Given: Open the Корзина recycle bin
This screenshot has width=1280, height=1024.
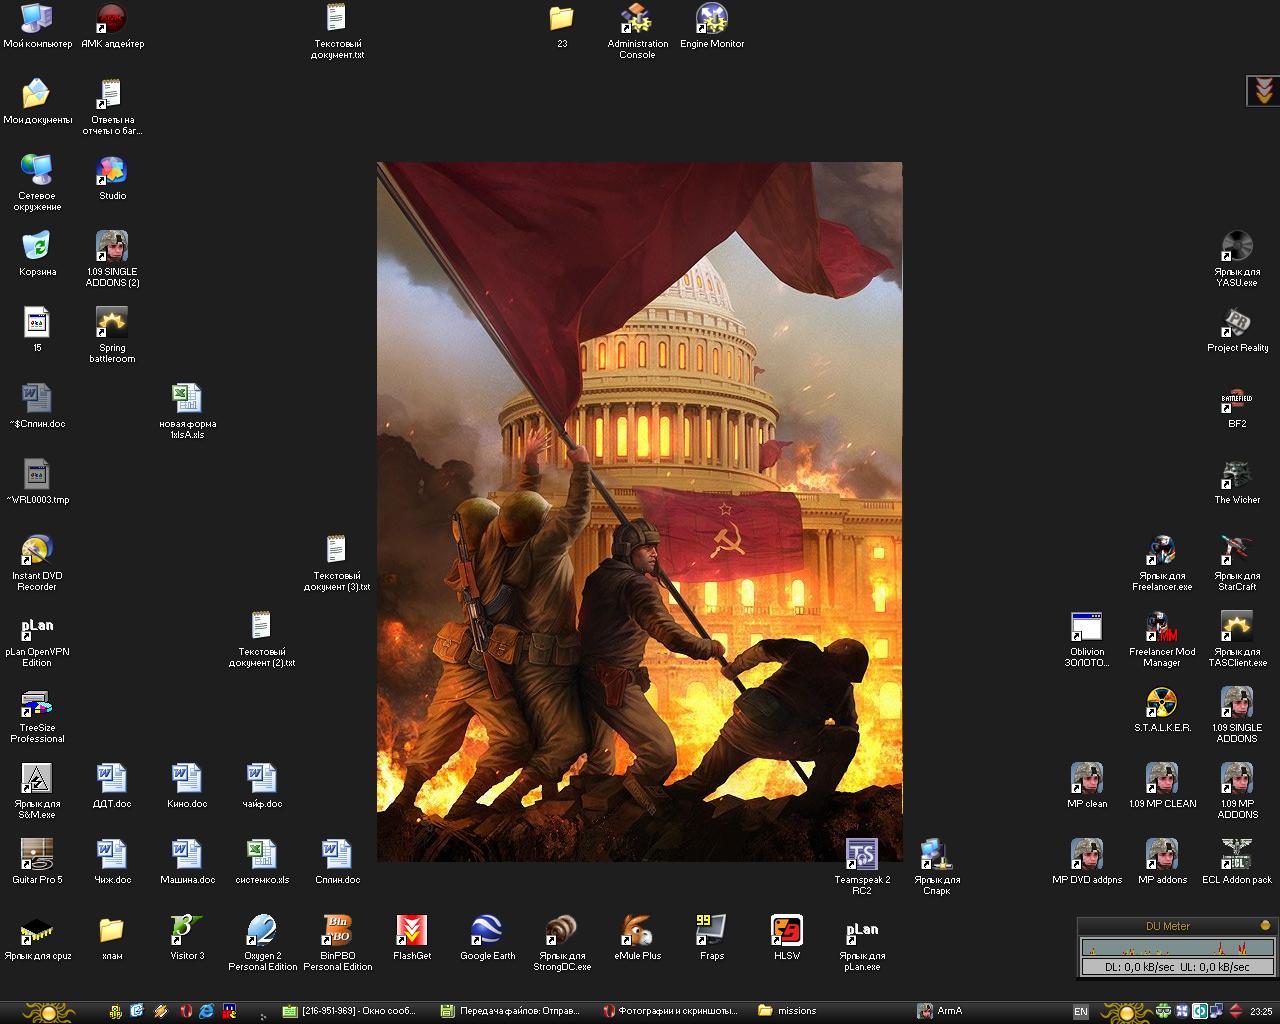Looking at the screenshot, I should (x=37, y=256).
